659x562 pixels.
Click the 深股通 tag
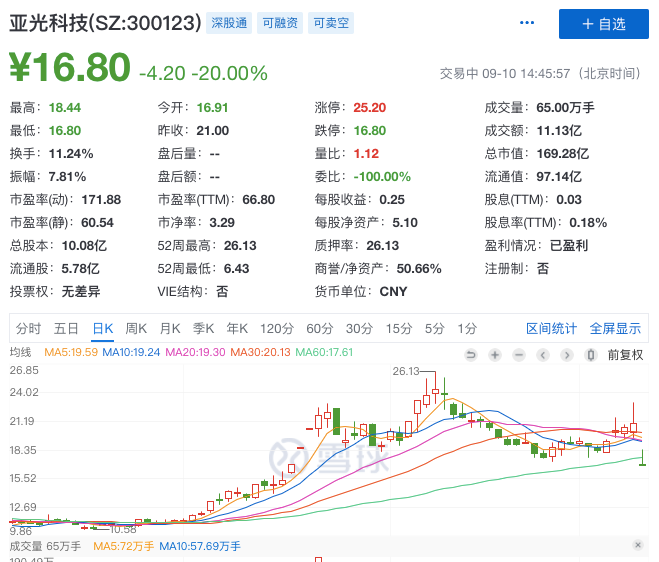point(229,23)
